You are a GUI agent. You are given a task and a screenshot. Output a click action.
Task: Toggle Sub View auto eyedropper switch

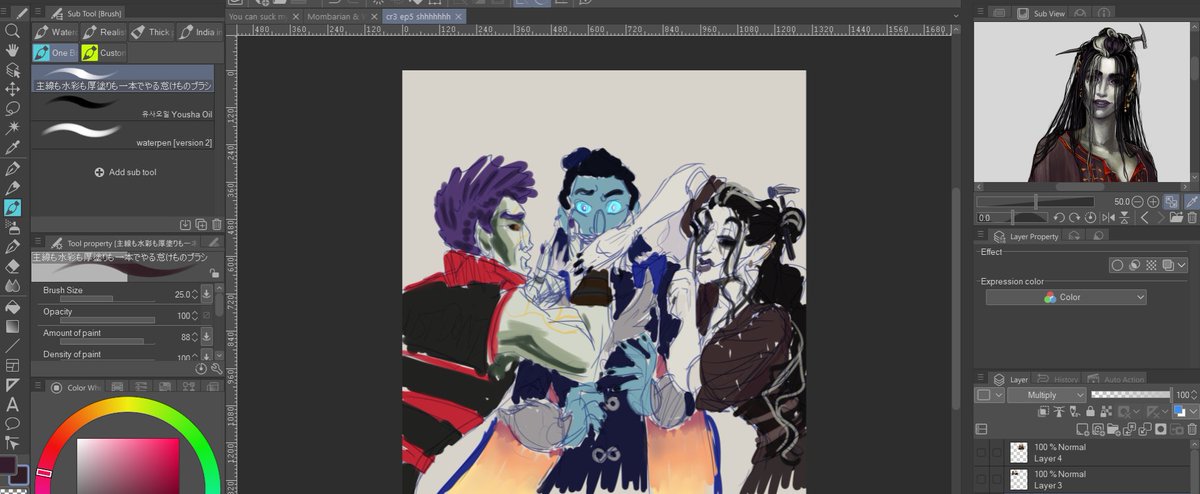(1192, 201)
